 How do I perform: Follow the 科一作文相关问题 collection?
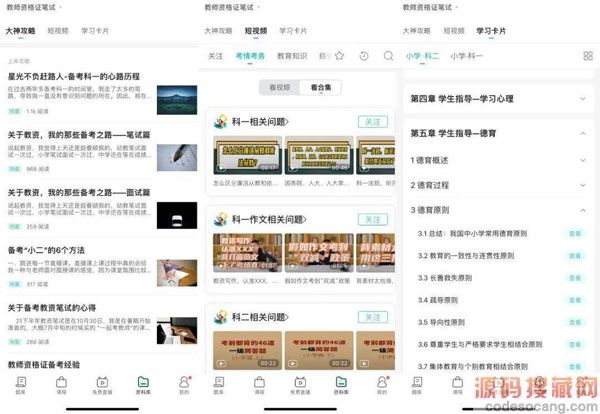click(x=372, y=218)
